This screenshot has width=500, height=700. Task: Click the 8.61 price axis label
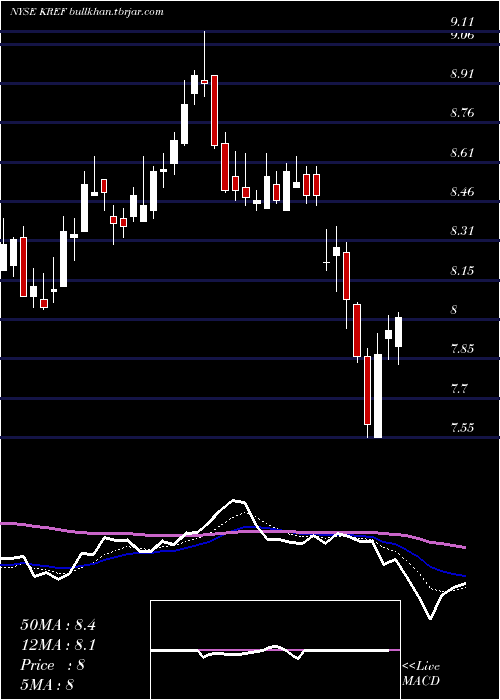tap(462, 153)
